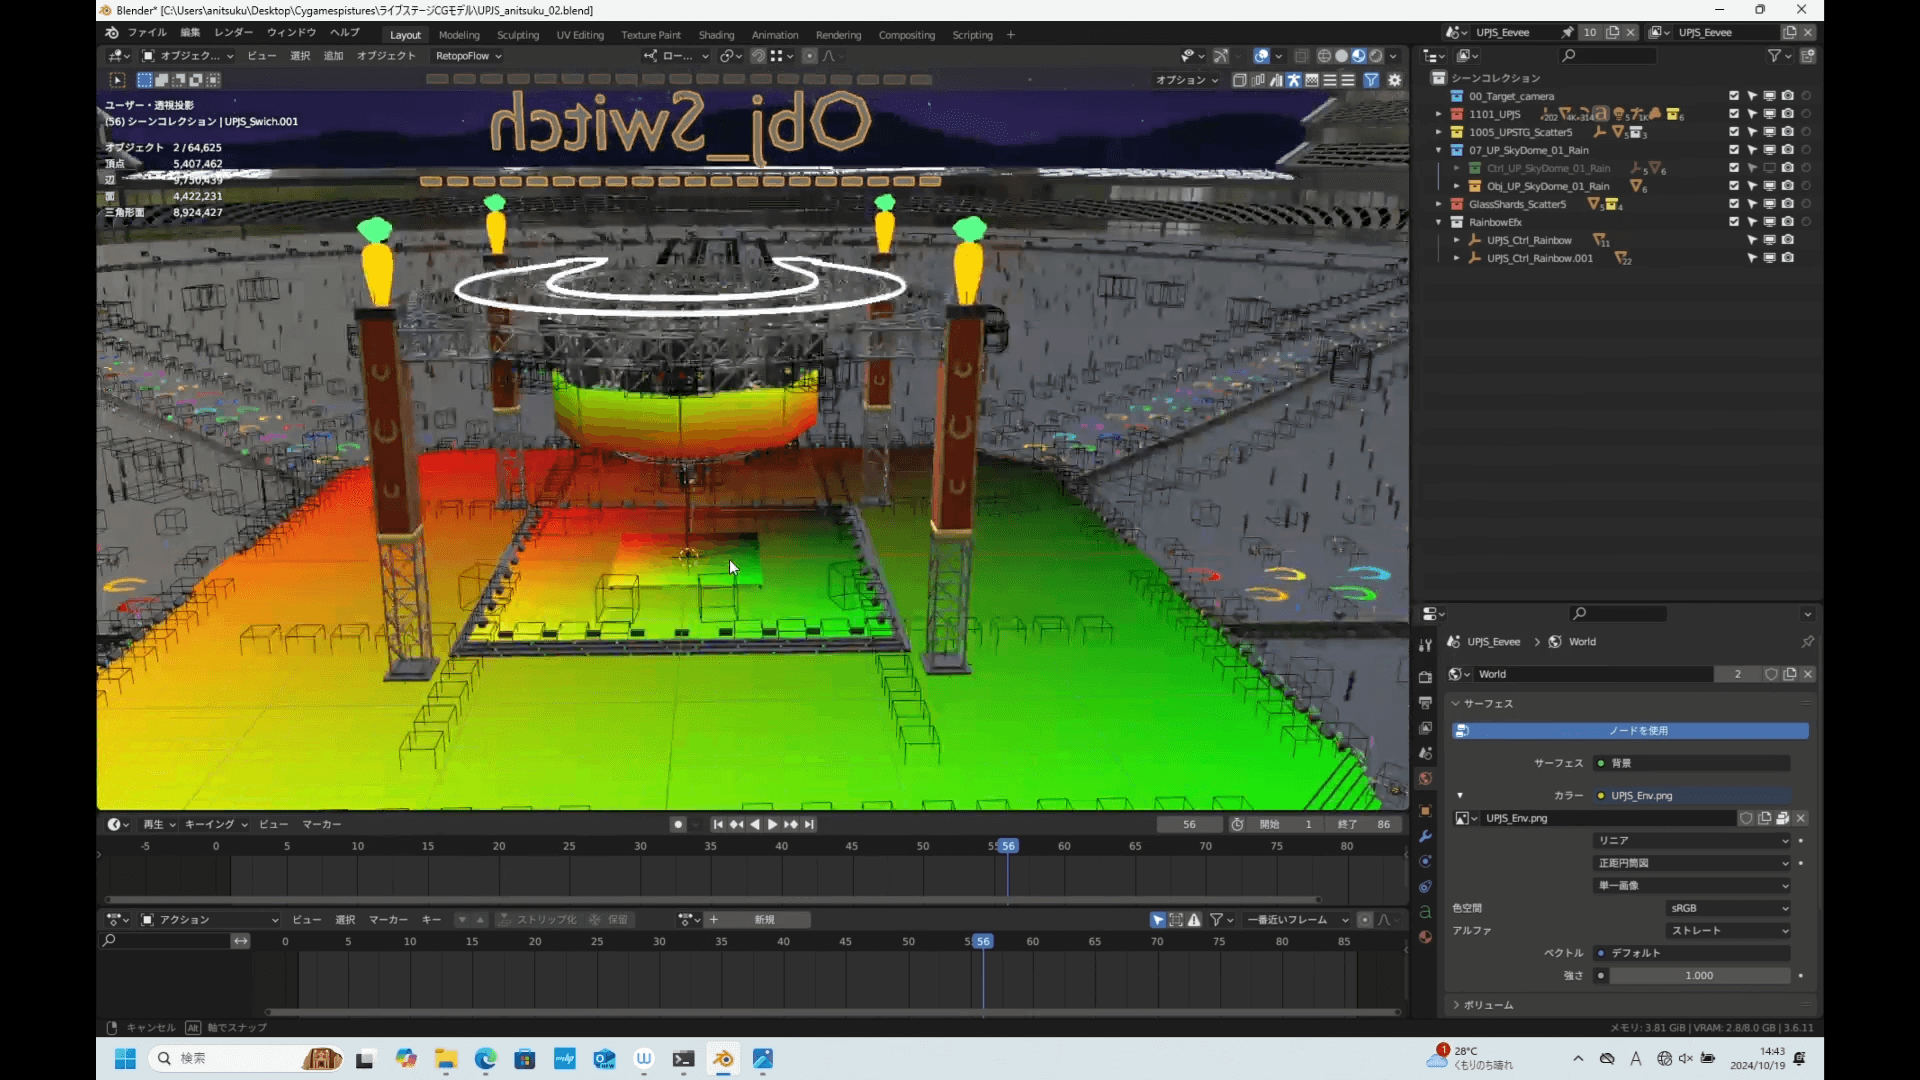This screenshot has width=1920, height=1080.
Task: Toggle viewport overlays button
Action: (x=1262, y=56)
